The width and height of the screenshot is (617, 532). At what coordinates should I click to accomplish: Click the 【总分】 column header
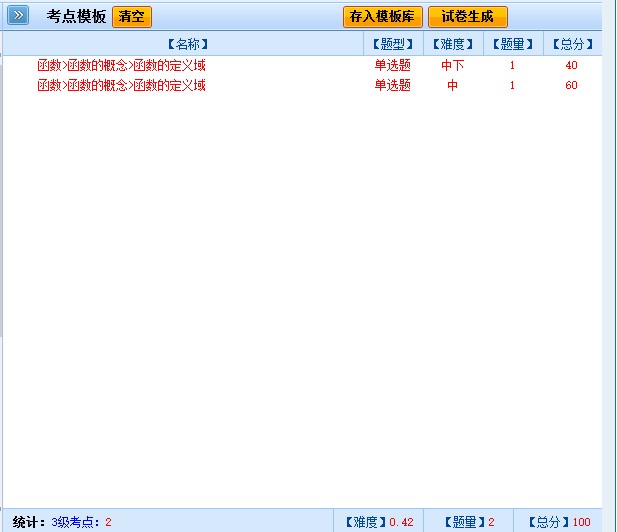click(x=573, y=44)
